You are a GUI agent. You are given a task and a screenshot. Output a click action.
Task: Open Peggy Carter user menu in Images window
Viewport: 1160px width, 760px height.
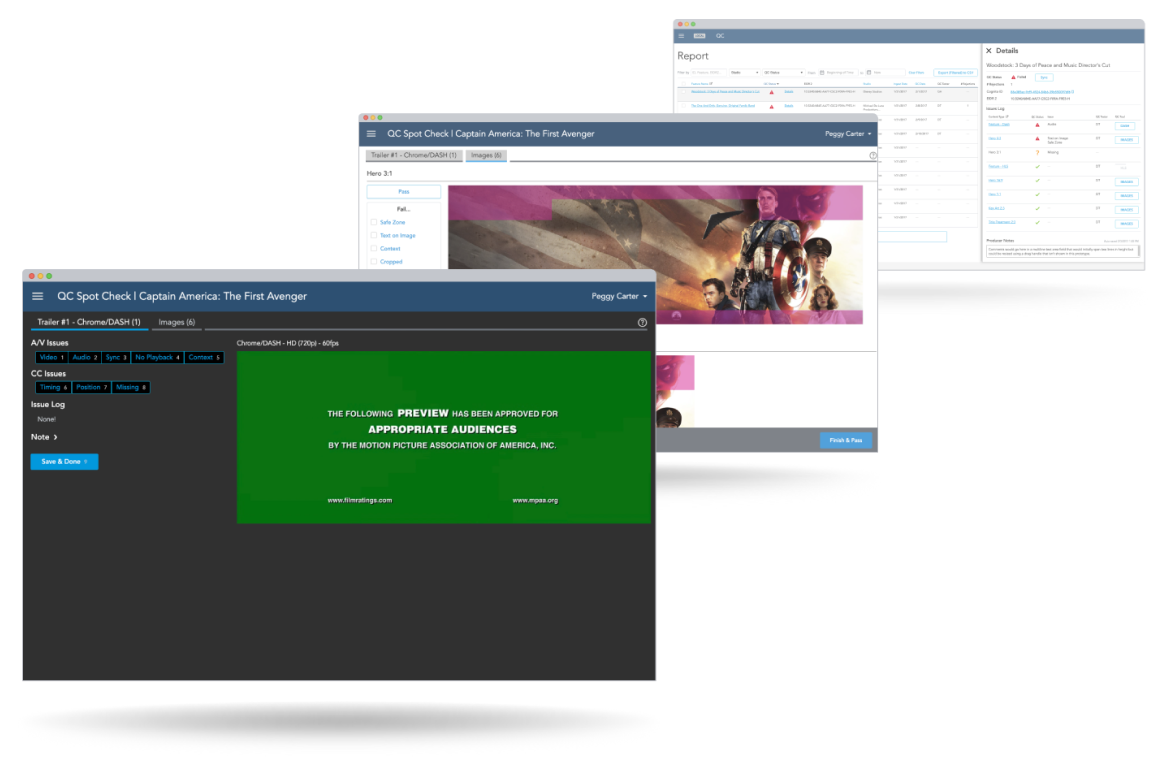tap(849, 134)
